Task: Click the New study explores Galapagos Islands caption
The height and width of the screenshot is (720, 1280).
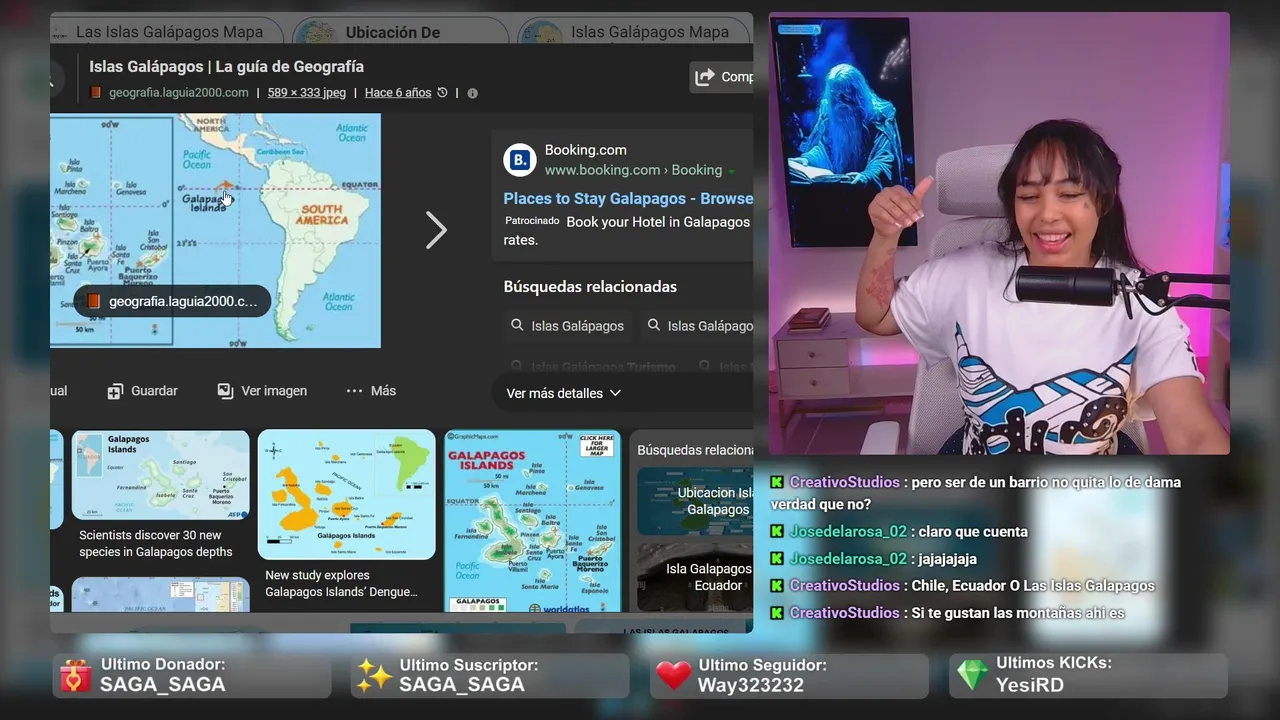Action: coord(341,584)
